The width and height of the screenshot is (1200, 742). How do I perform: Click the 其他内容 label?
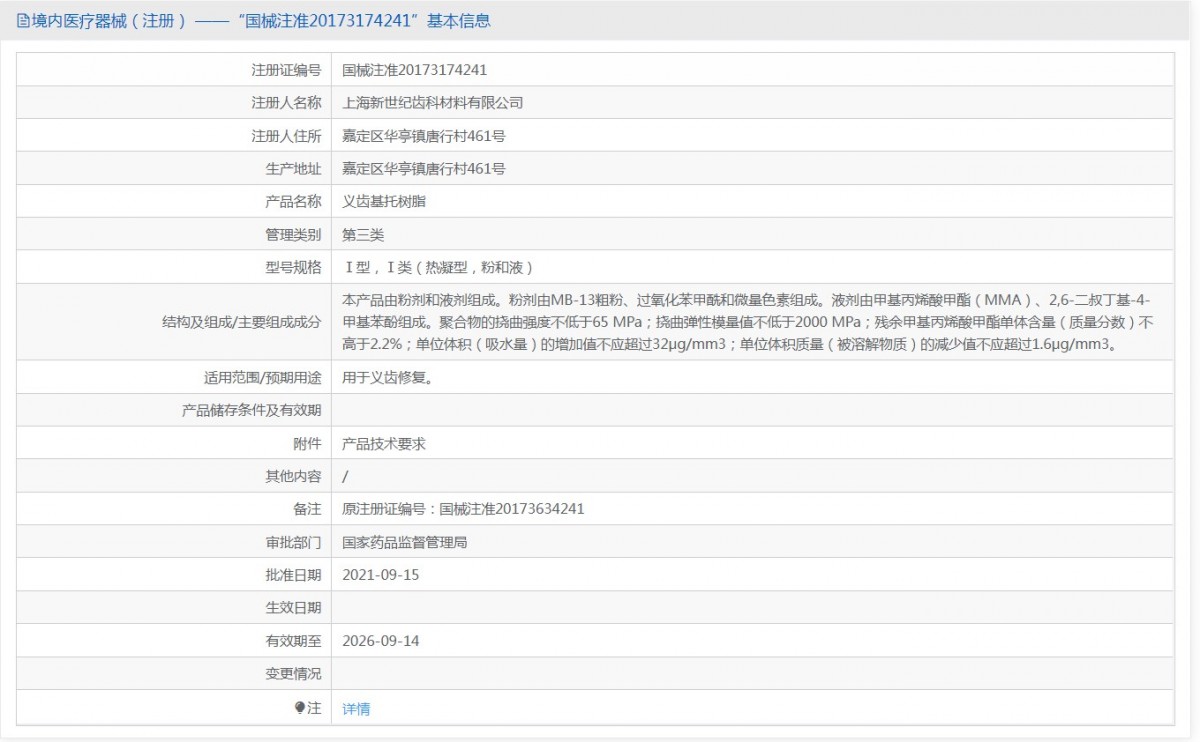(293, 477)
